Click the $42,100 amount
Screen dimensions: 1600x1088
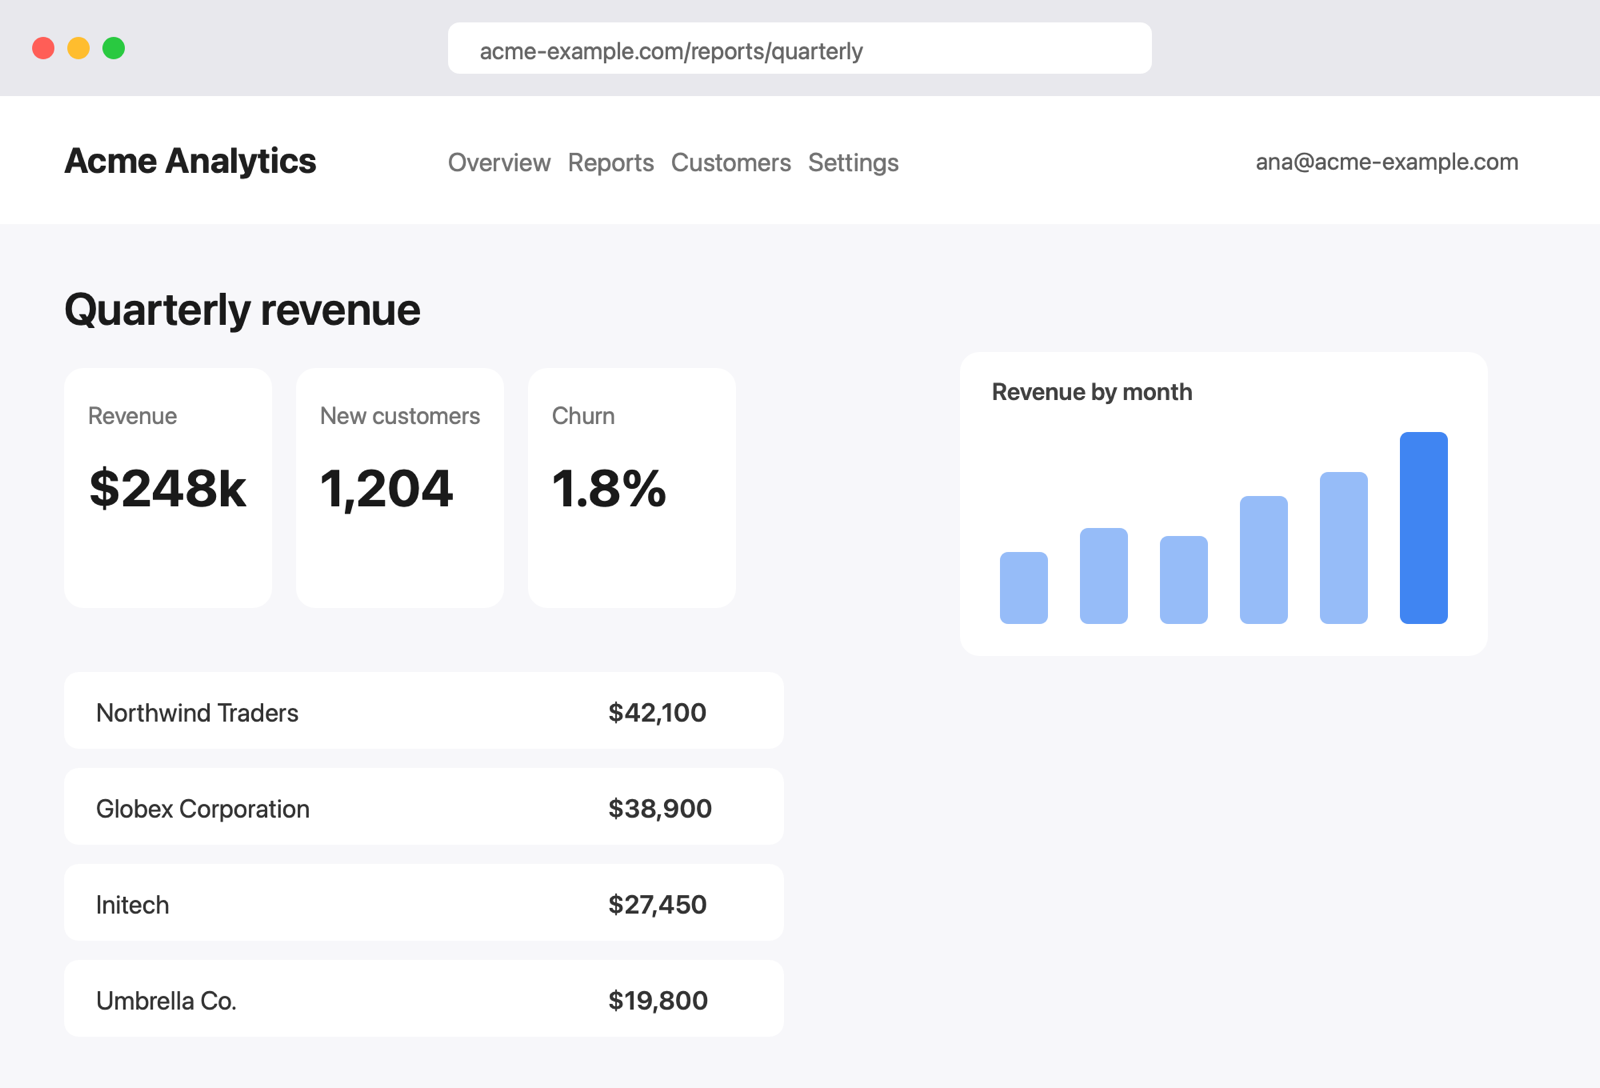pyautogui.click(x=657, y=712)
